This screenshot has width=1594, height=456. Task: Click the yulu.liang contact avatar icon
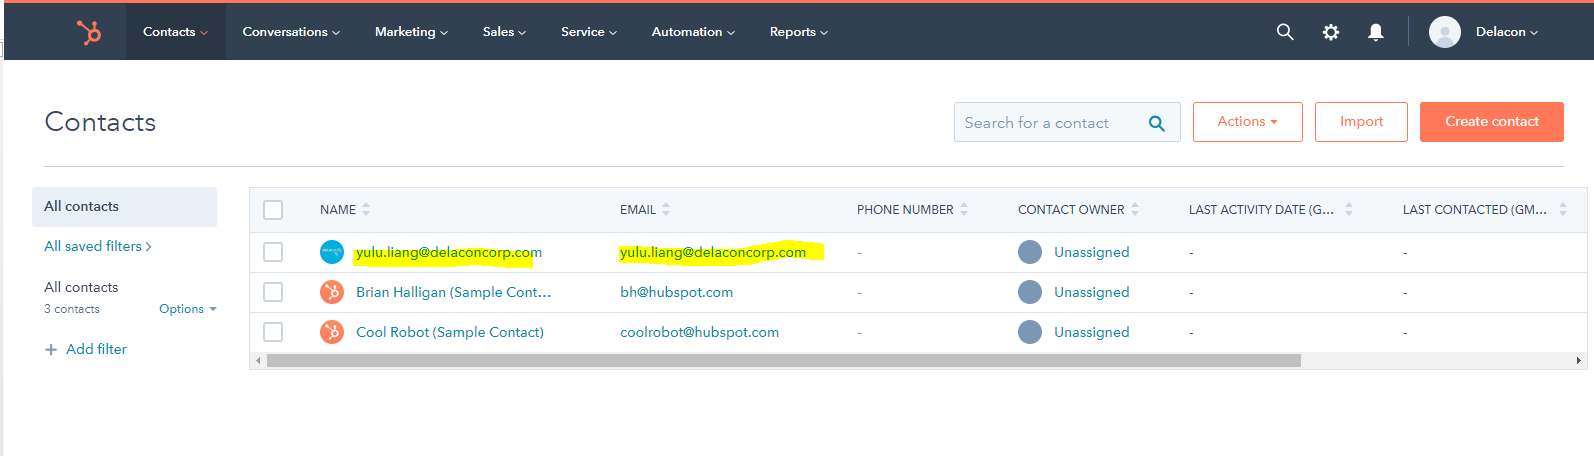(332, 252)
